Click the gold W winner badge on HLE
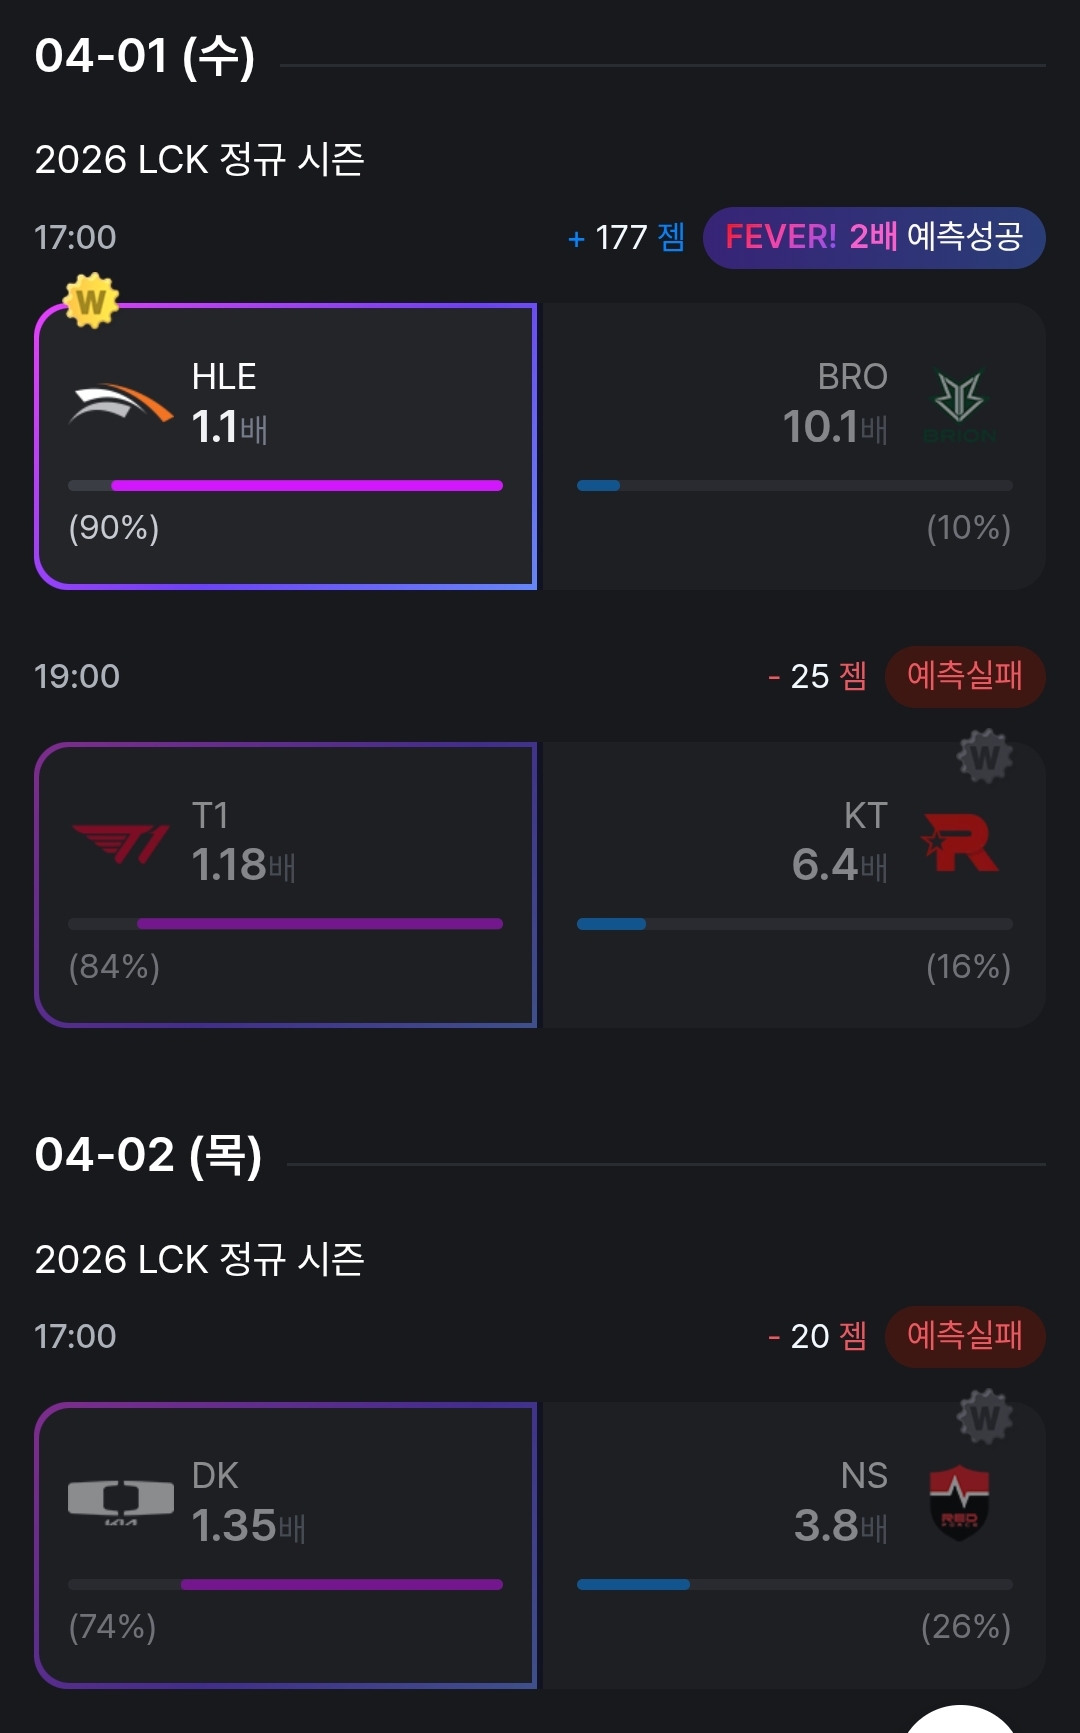 point(91,301)
